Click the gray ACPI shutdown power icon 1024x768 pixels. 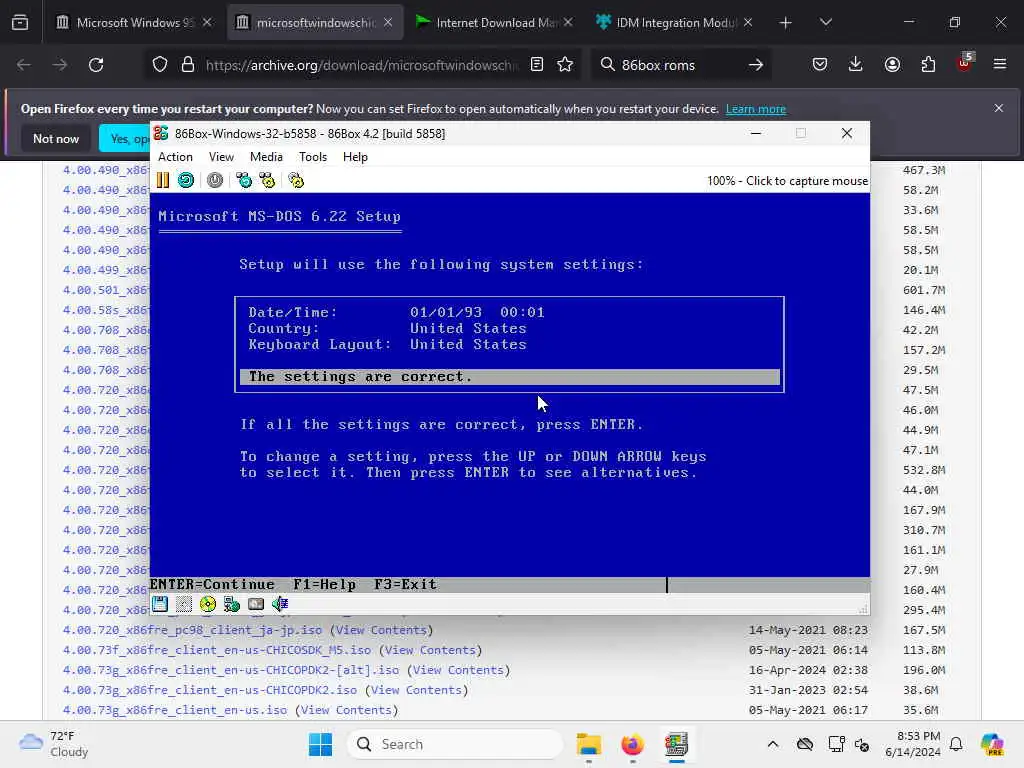click(215, 180)
